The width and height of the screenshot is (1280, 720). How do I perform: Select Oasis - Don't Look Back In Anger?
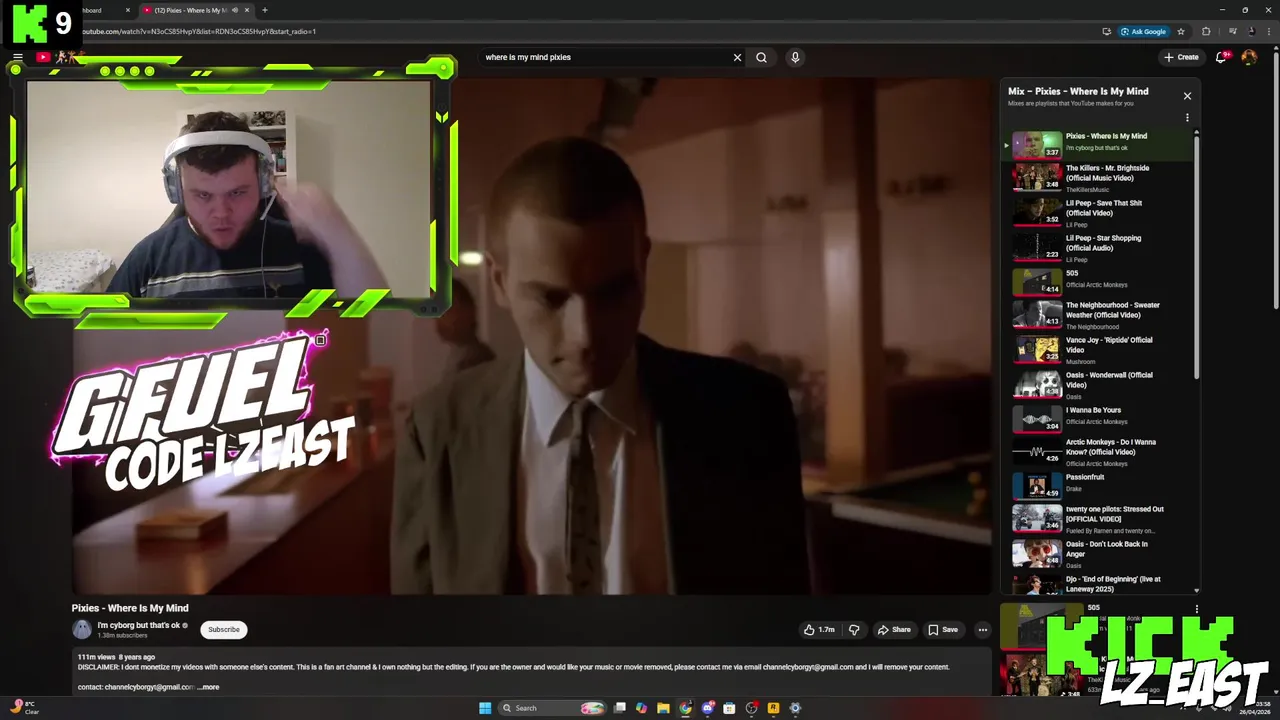pyautogui.click(x=1097, y=554)
